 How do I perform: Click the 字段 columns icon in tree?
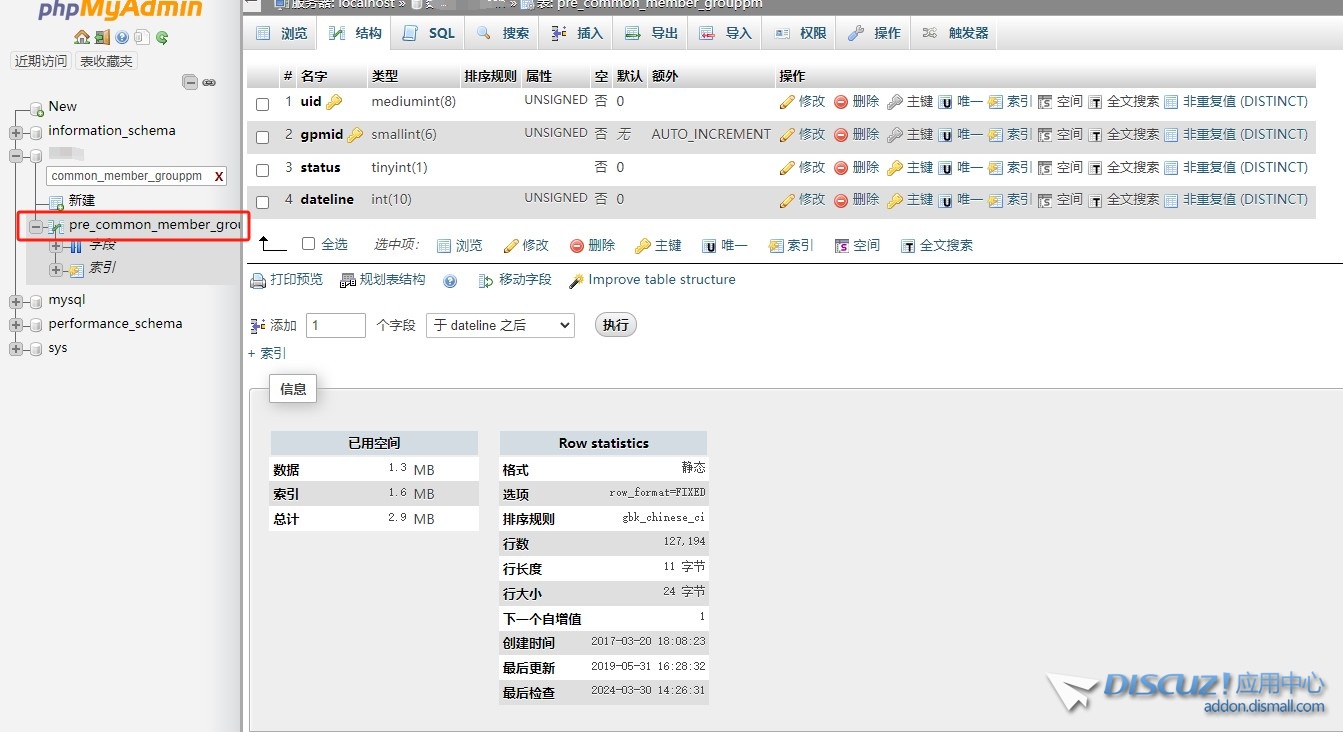click(x=76, y=246)
